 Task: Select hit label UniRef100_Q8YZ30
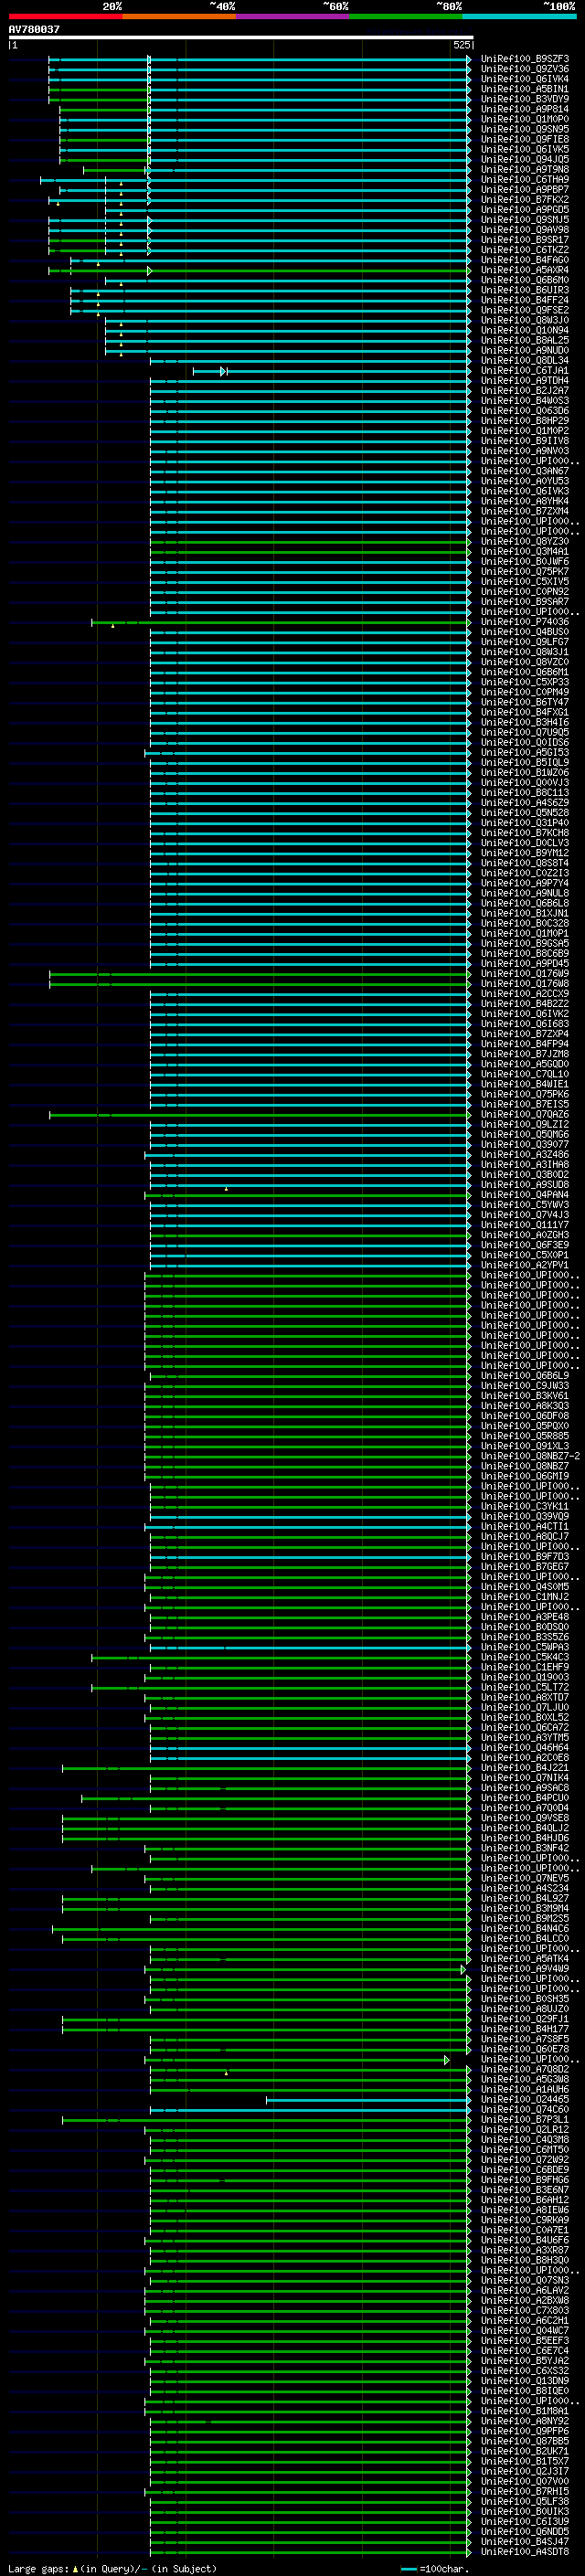524,542
